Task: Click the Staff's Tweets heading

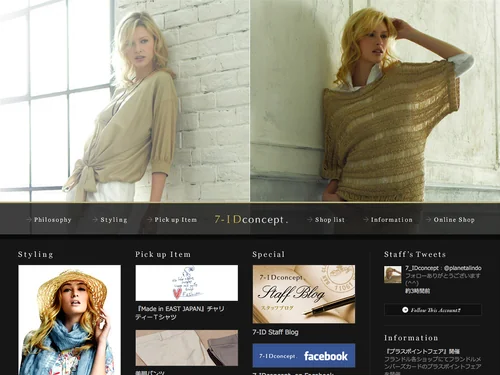Action: (x=415, y=254)
